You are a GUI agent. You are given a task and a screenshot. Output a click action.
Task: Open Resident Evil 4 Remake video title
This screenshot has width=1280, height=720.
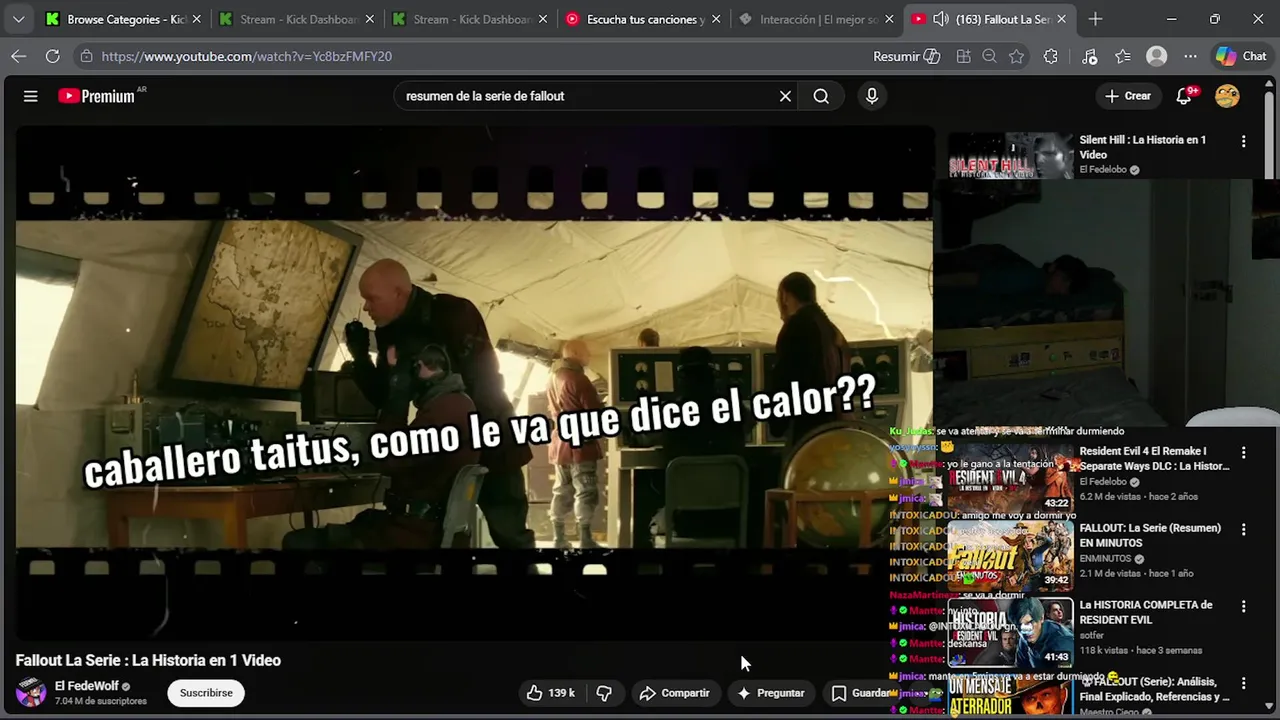[1154, 458]
